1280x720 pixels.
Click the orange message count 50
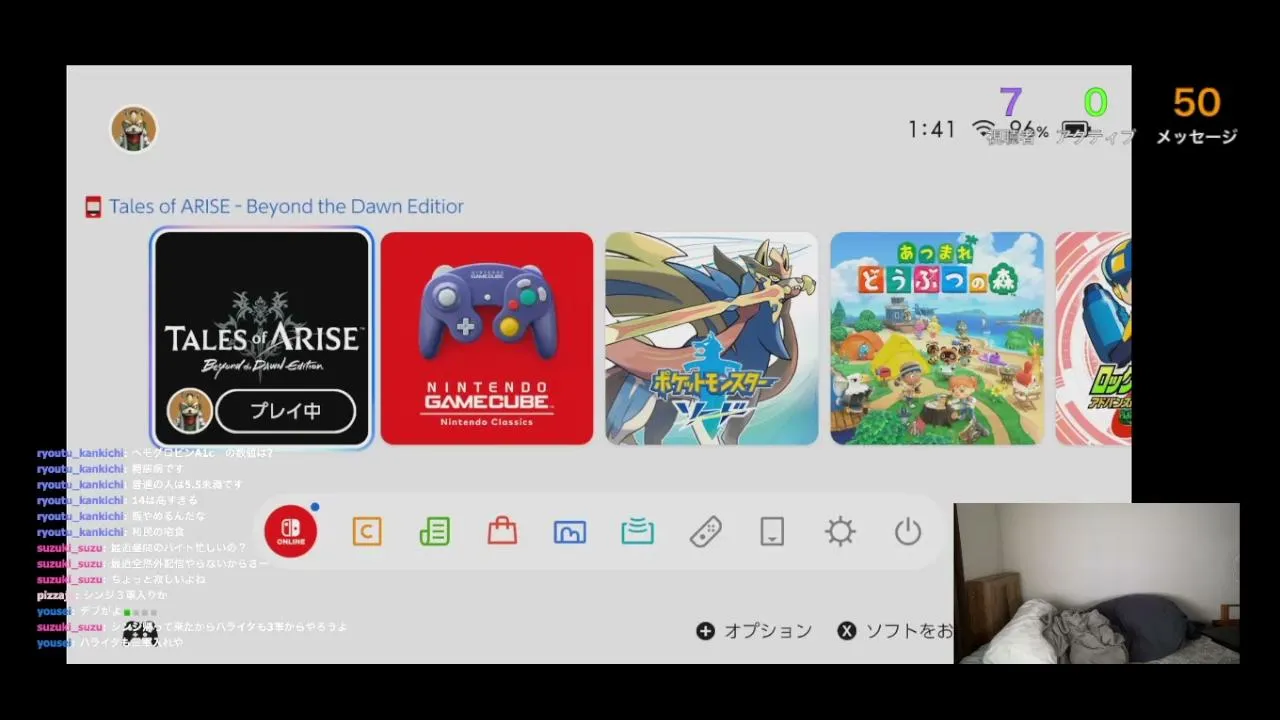point(1197,102)
